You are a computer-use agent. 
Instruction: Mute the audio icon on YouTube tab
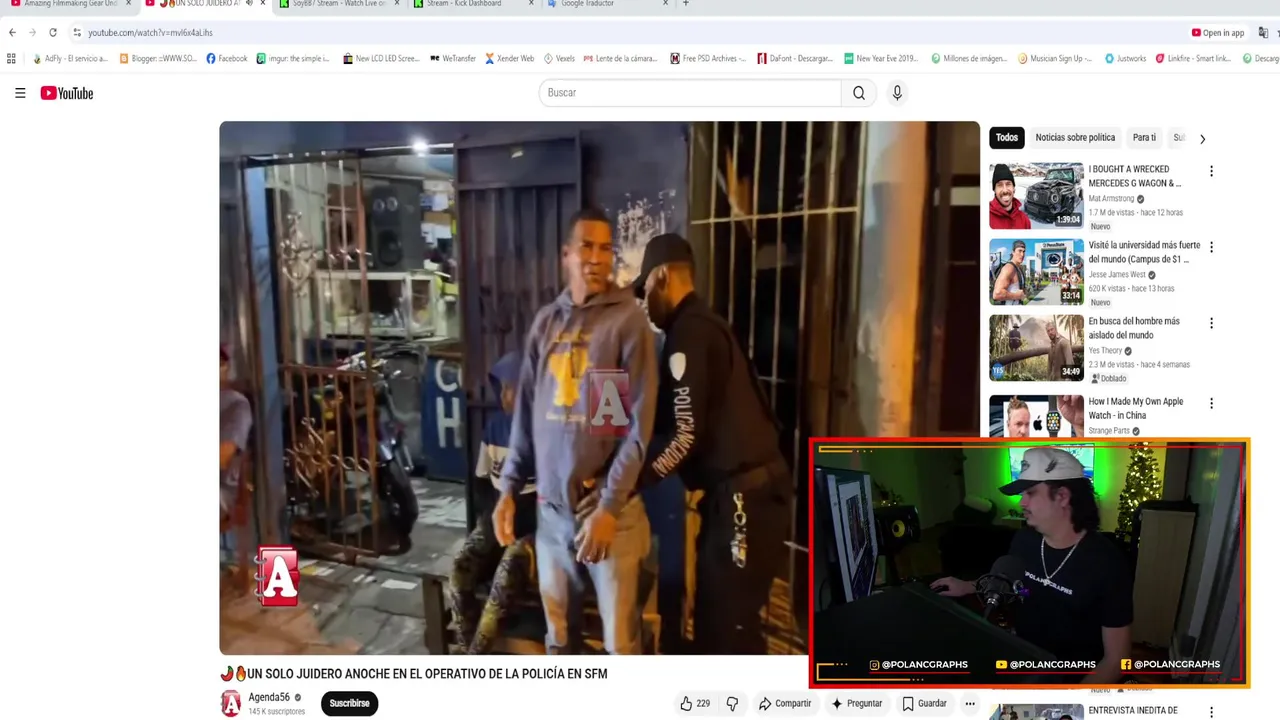[248, 4]
